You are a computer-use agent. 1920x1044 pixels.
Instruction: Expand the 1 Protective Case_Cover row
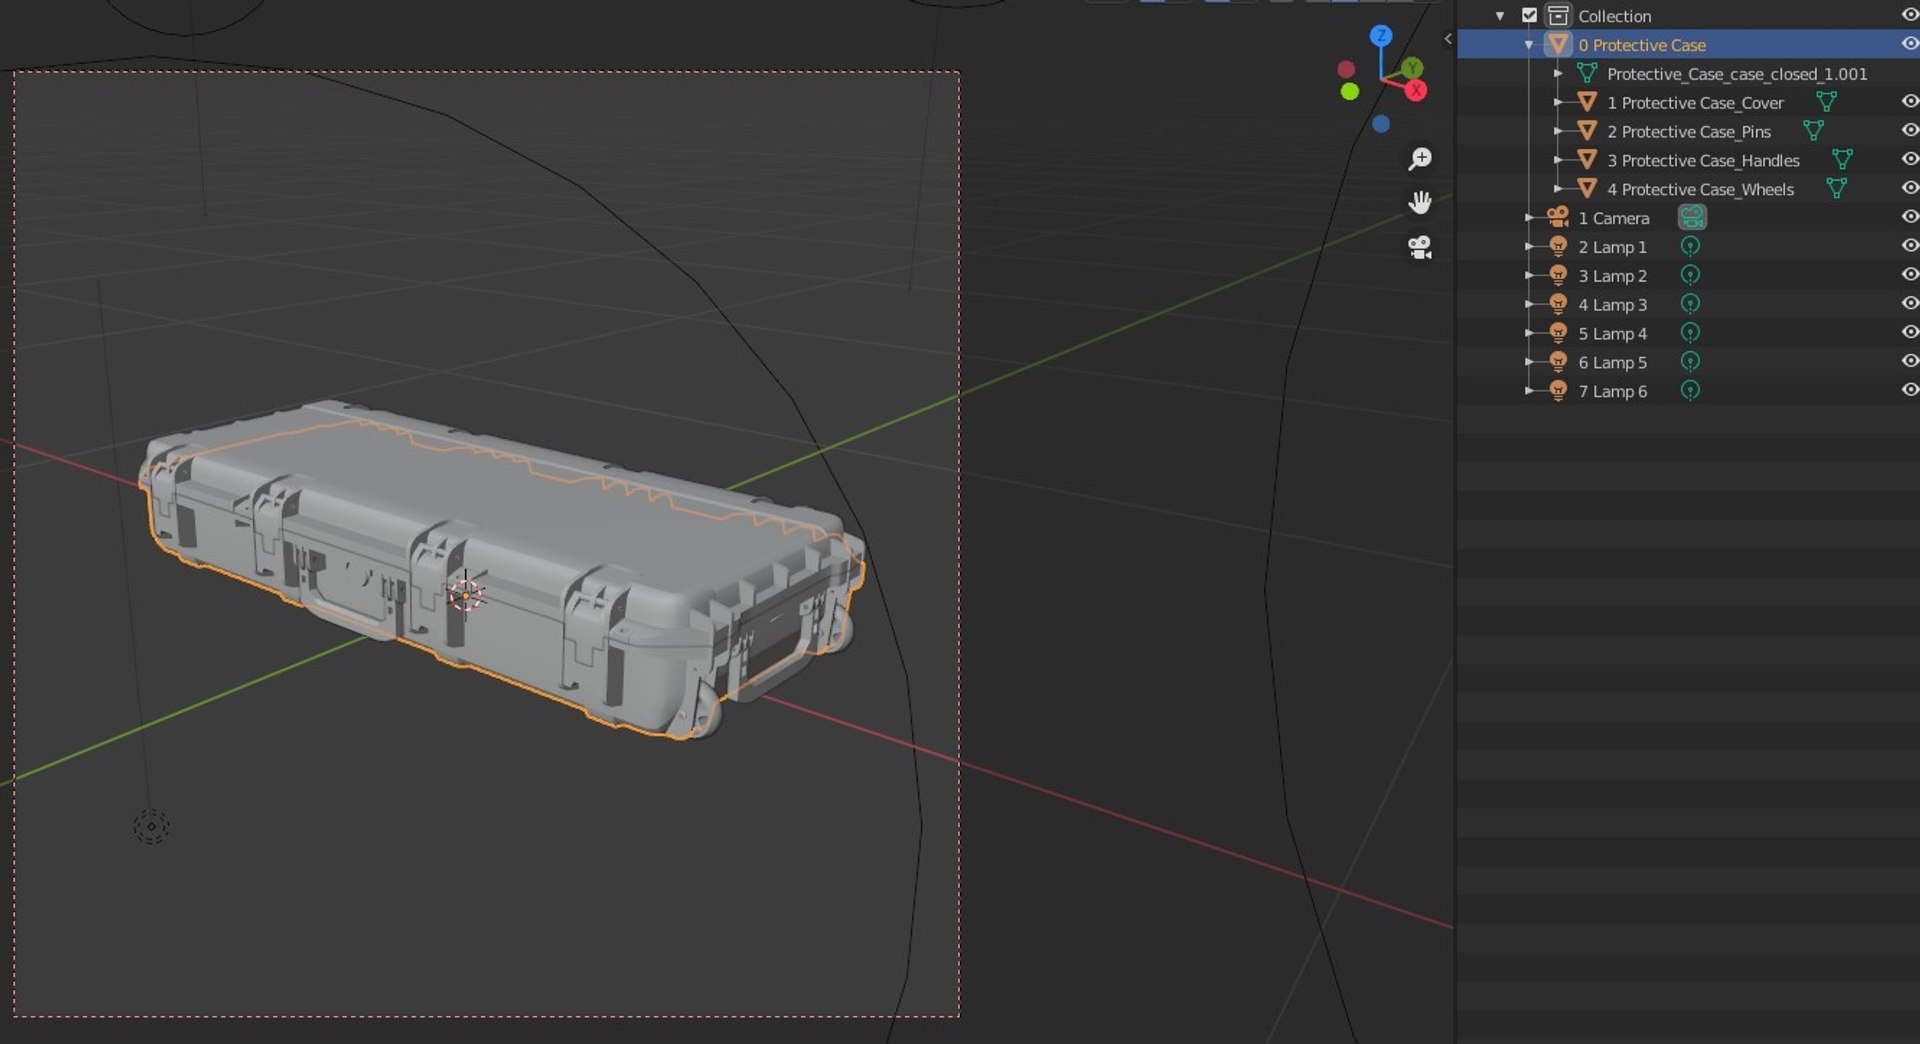tap(1558, 102)
